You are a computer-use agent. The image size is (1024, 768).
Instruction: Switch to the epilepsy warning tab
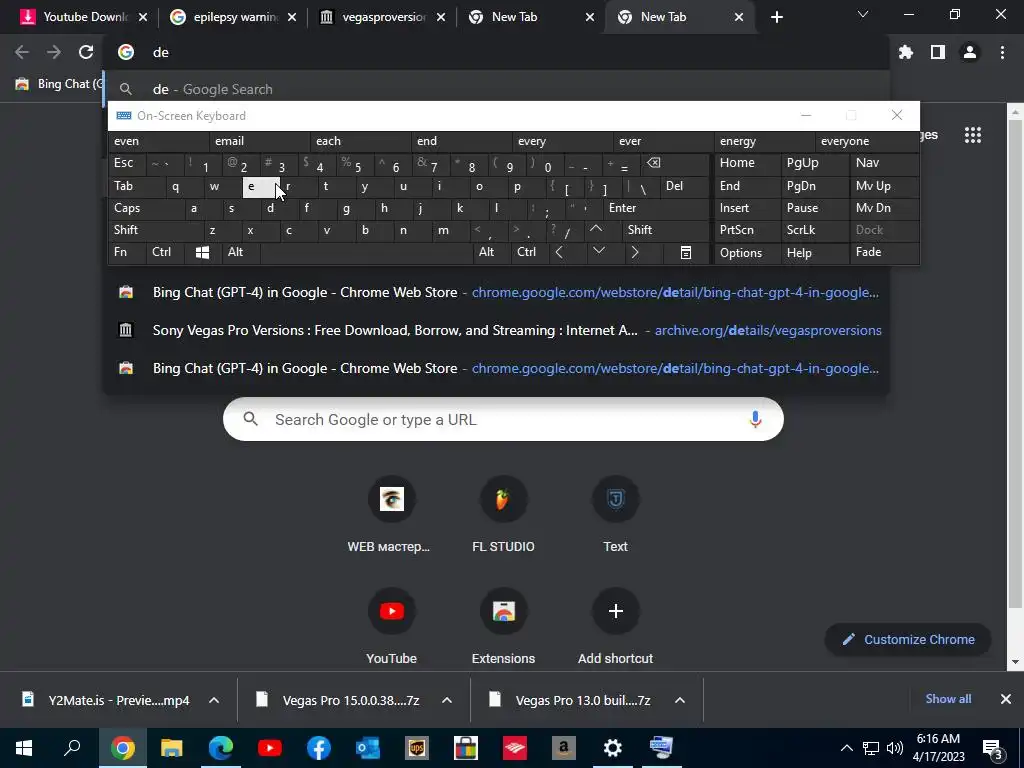pyautogui.click(x=233, y=17)
